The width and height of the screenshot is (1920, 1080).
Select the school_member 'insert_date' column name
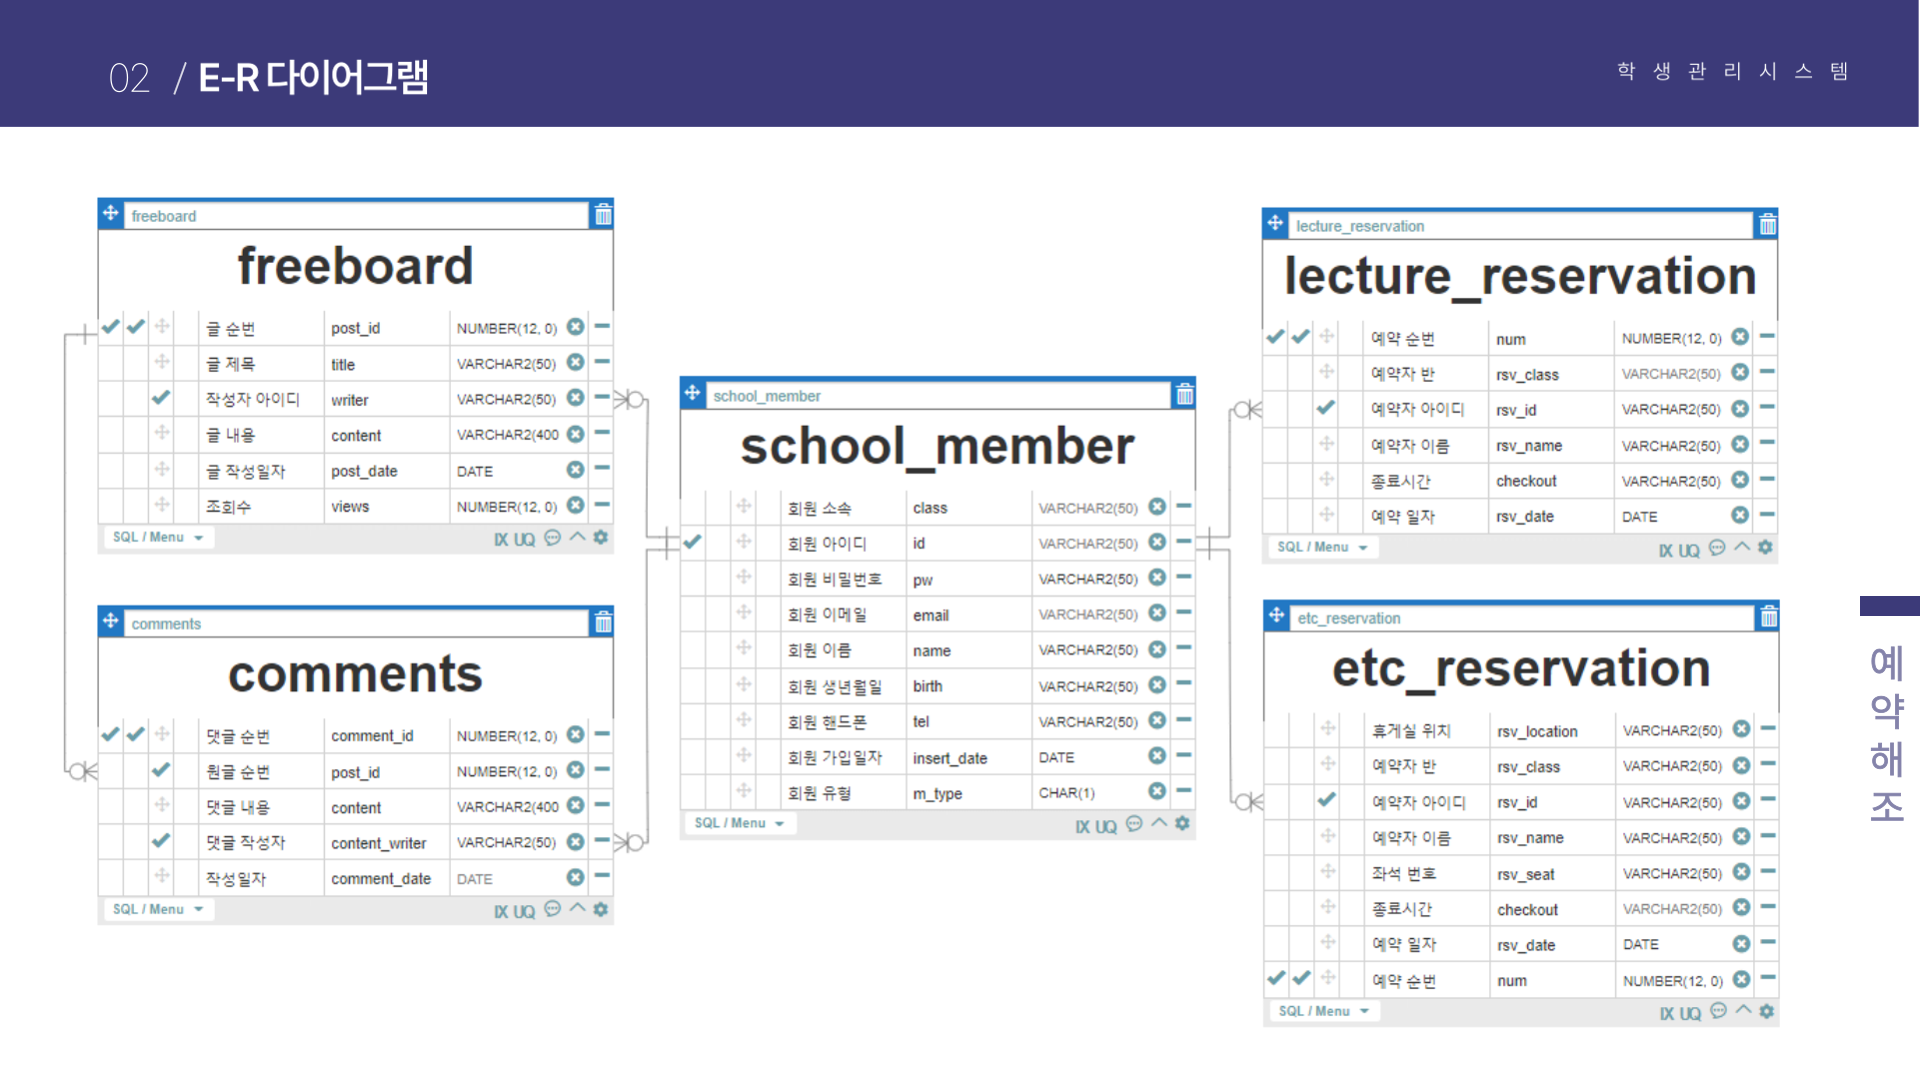click(x=950, y=758)
